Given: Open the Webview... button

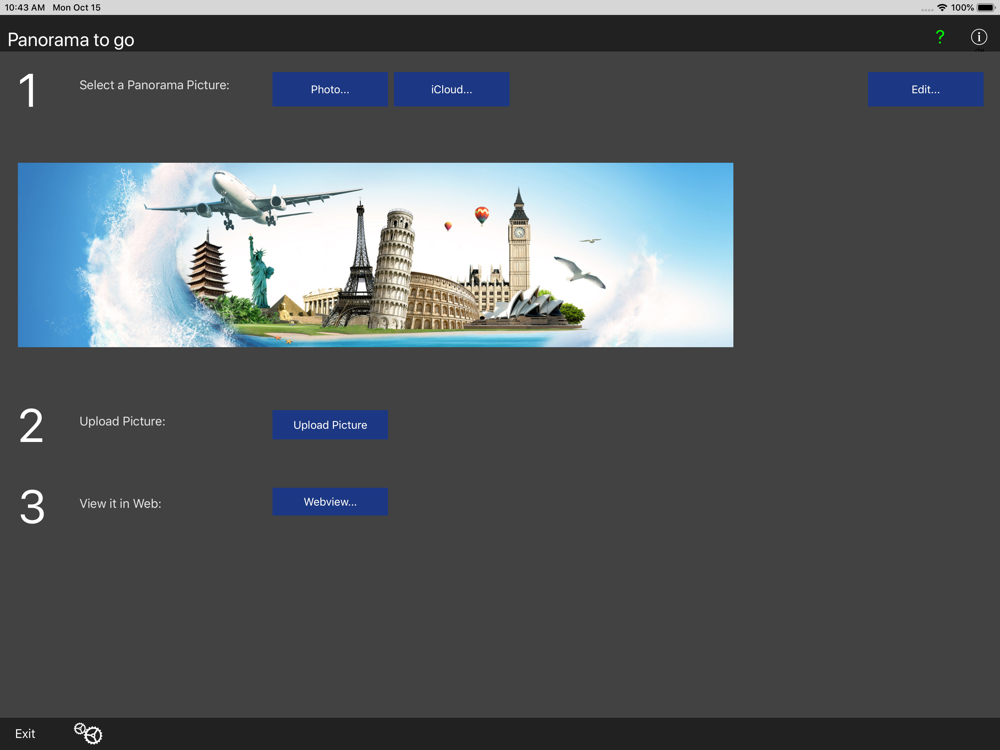Looking at the screenshot, I should coord(330,502).
